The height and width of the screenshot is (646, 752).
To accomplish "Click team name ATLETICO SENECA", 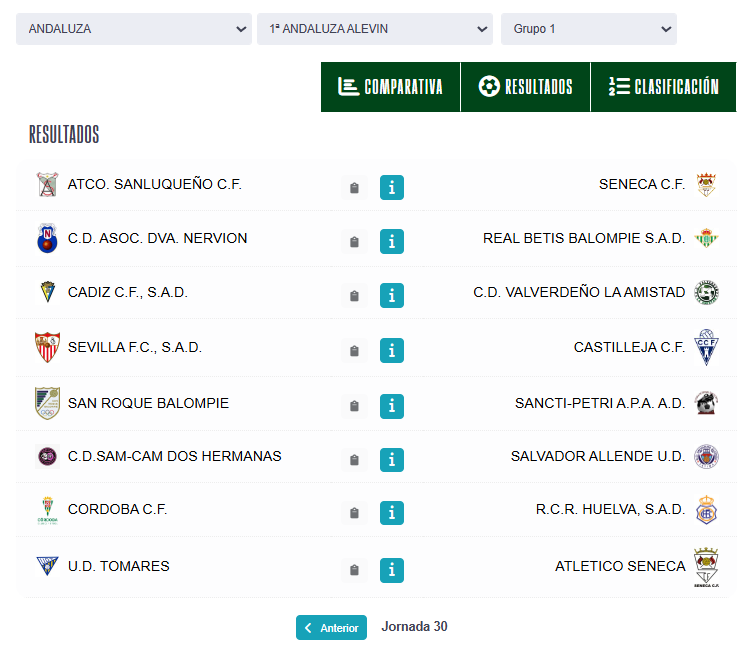I will tap(620, 566).
